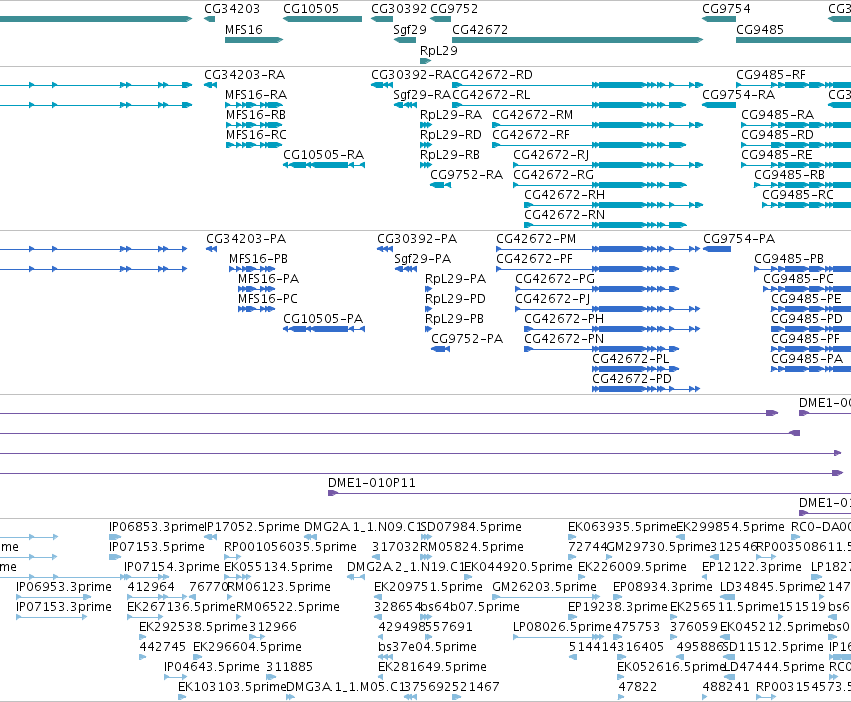Viewport: 851px width, 702px height.
Task: Click the CG9754-PA protein feature
Action: click(739, 239)
